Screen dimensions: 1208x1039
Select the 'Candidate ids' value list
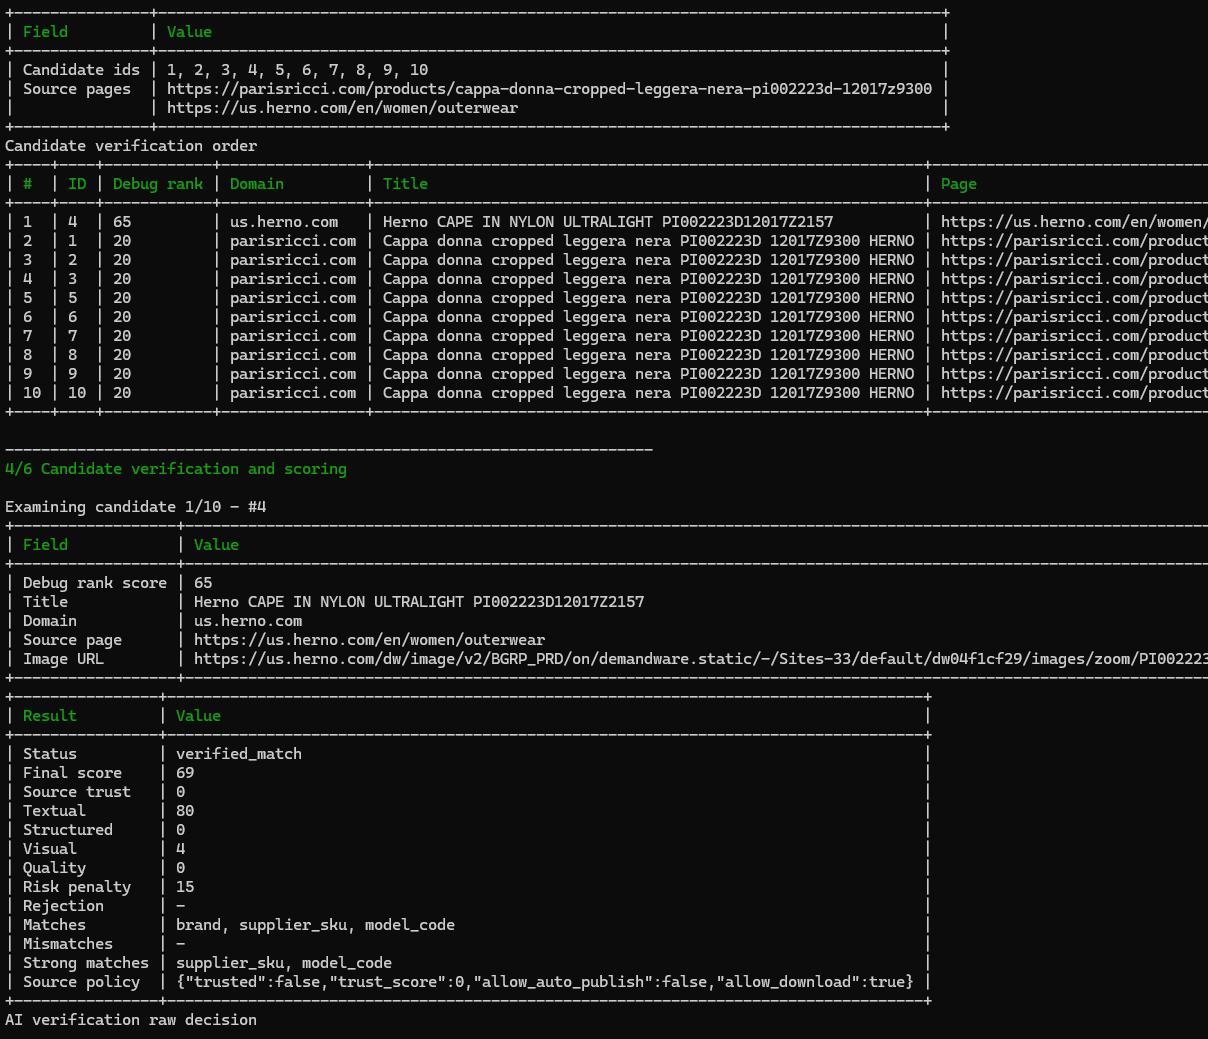coord(297,70)
